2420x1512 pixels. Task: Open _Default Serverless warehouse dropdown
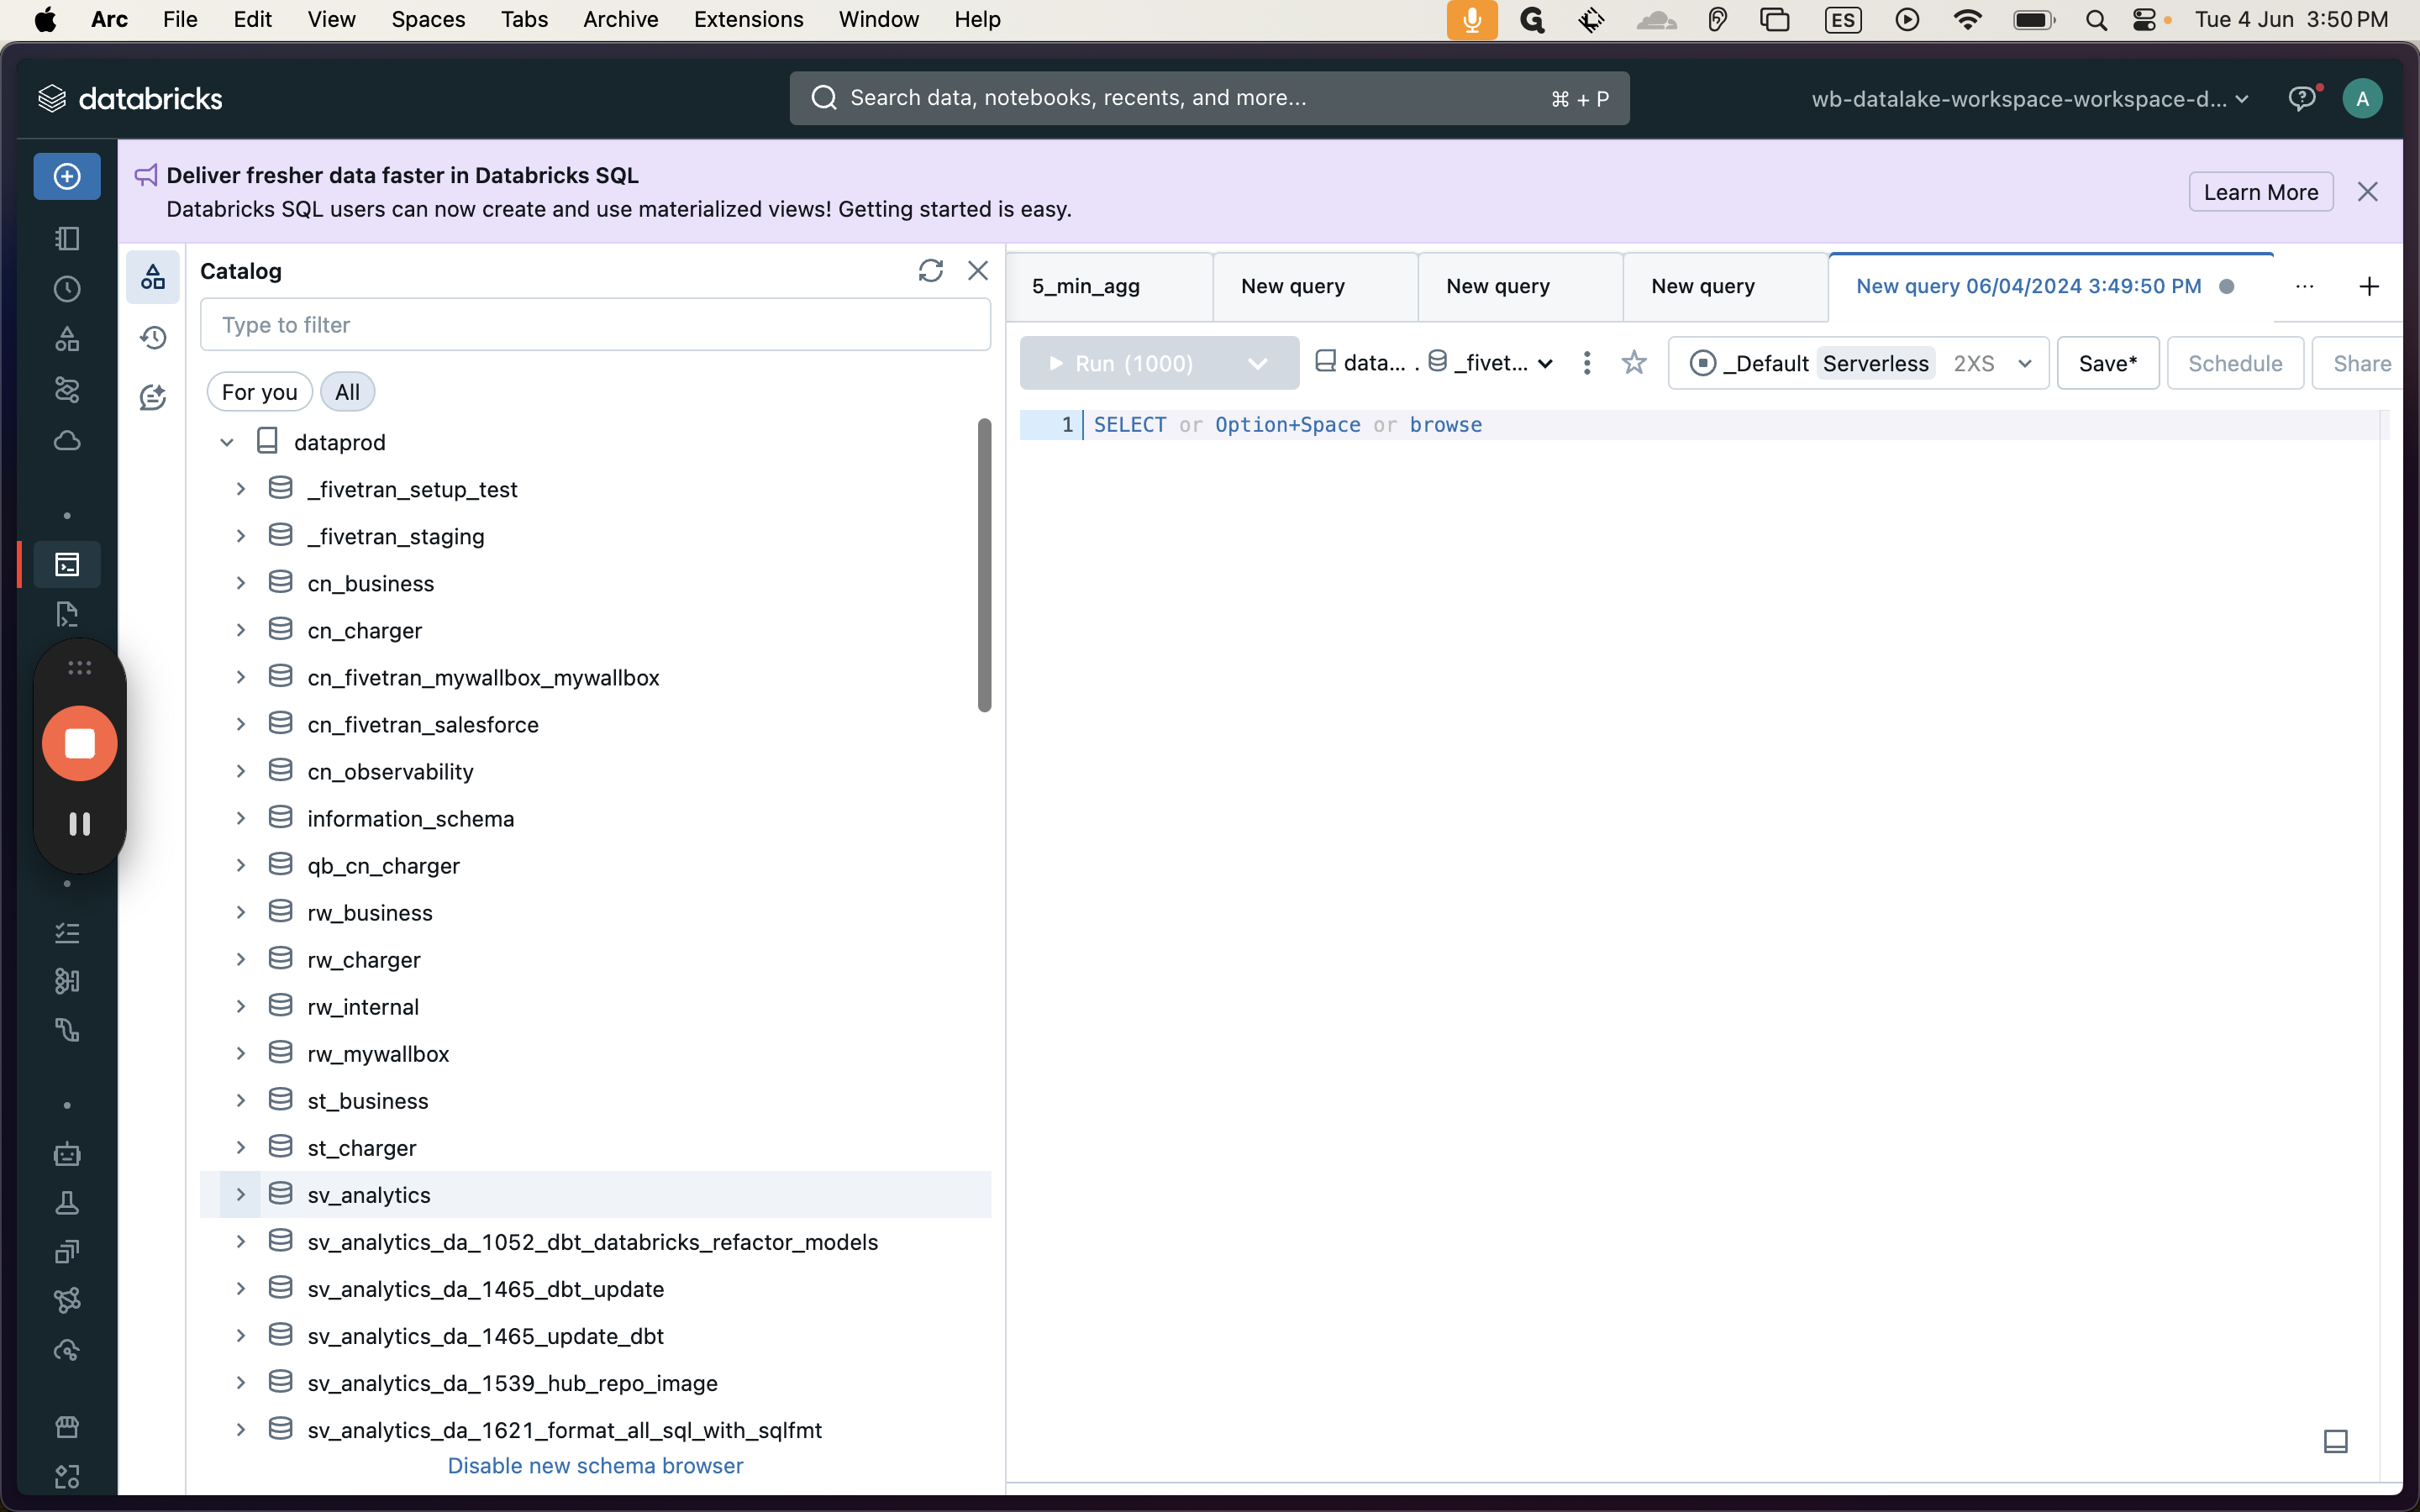(x=1858, y=363)
